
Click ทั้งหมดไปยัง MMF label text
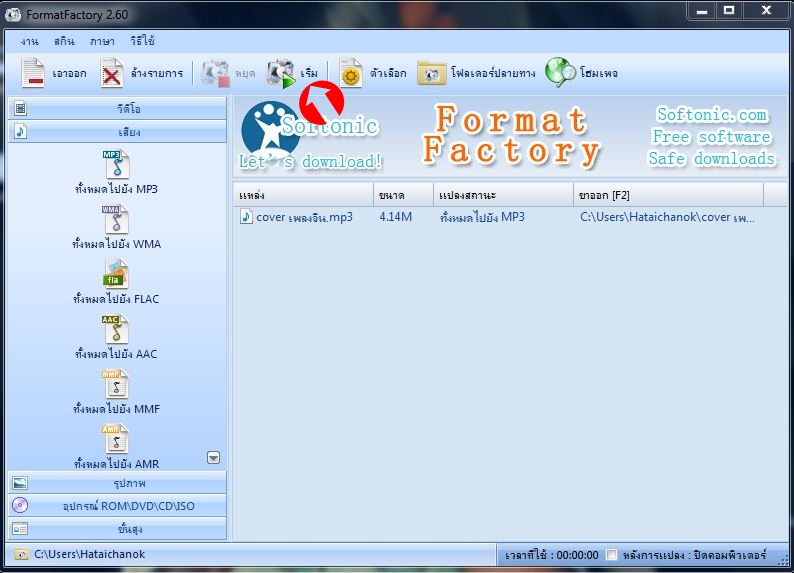(x=116, y=409)
